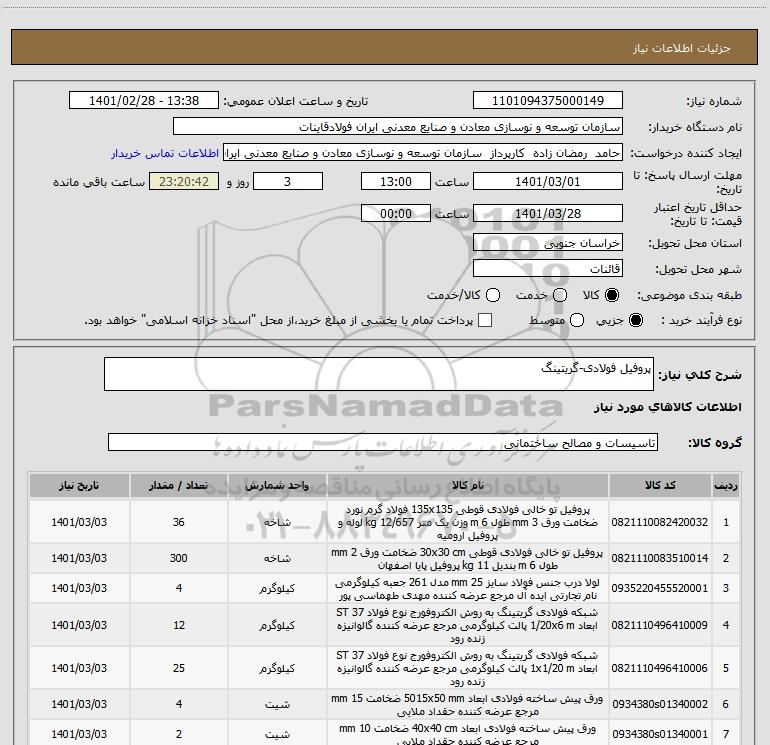This screenshot has height=745, width=770.
Task: Click the لولا درب door hinge item name
Action: click(x=468, y=589)
